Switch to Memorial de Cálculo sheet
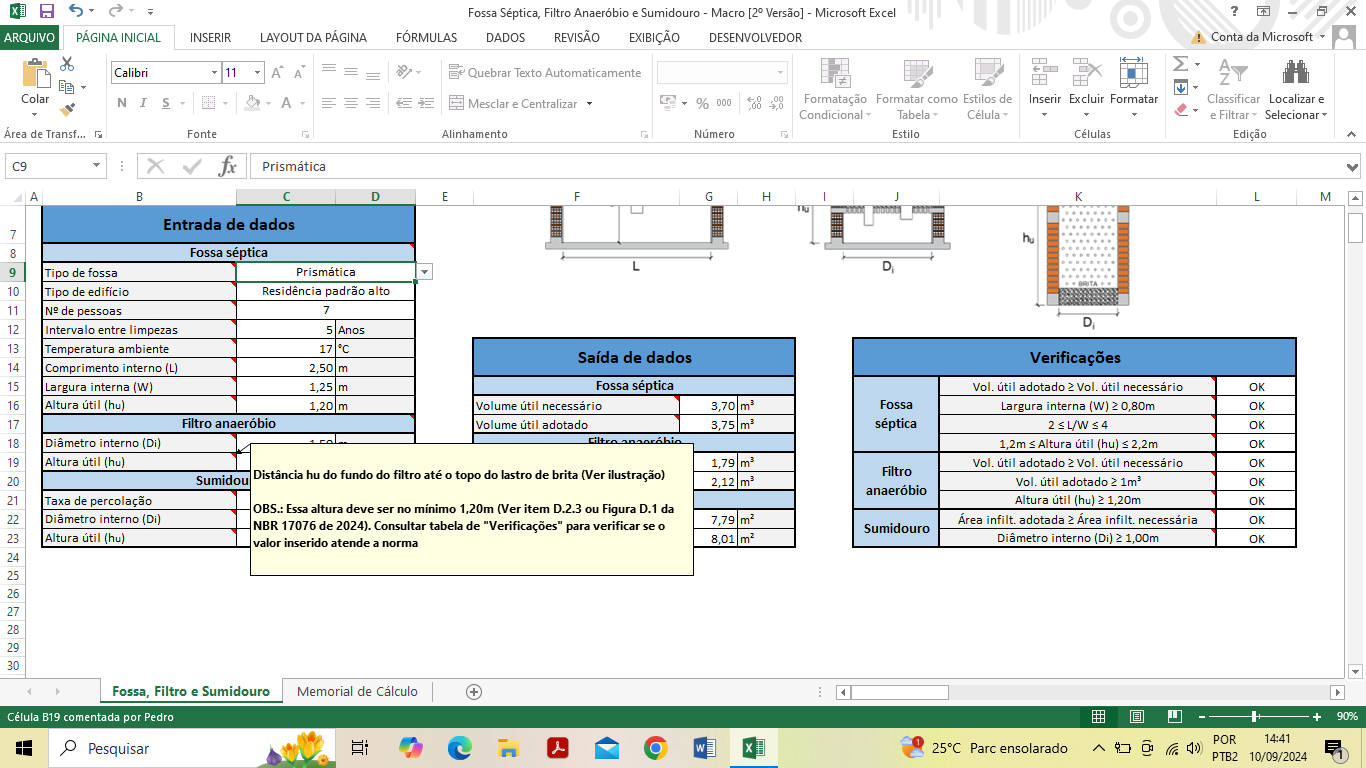Screen dimensions: 1366x768 pyautogui.click(x=357, y=692)
